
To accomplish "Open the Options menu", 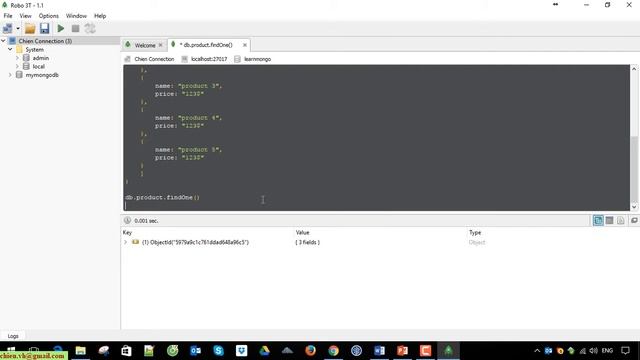I will click(49, 16).
